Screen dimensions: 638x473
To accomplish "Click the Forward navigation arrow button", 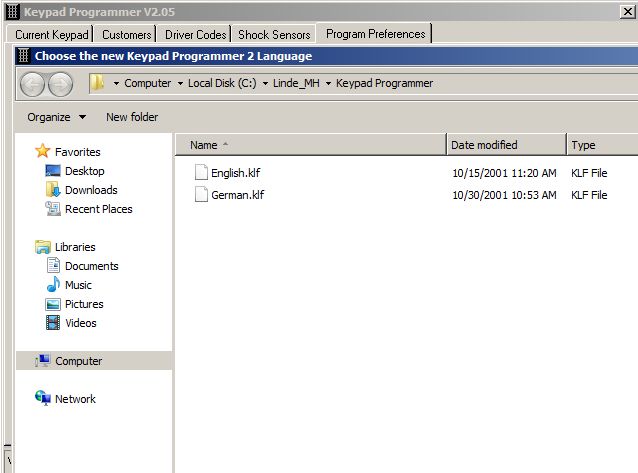I will click(x=60, y=84).
